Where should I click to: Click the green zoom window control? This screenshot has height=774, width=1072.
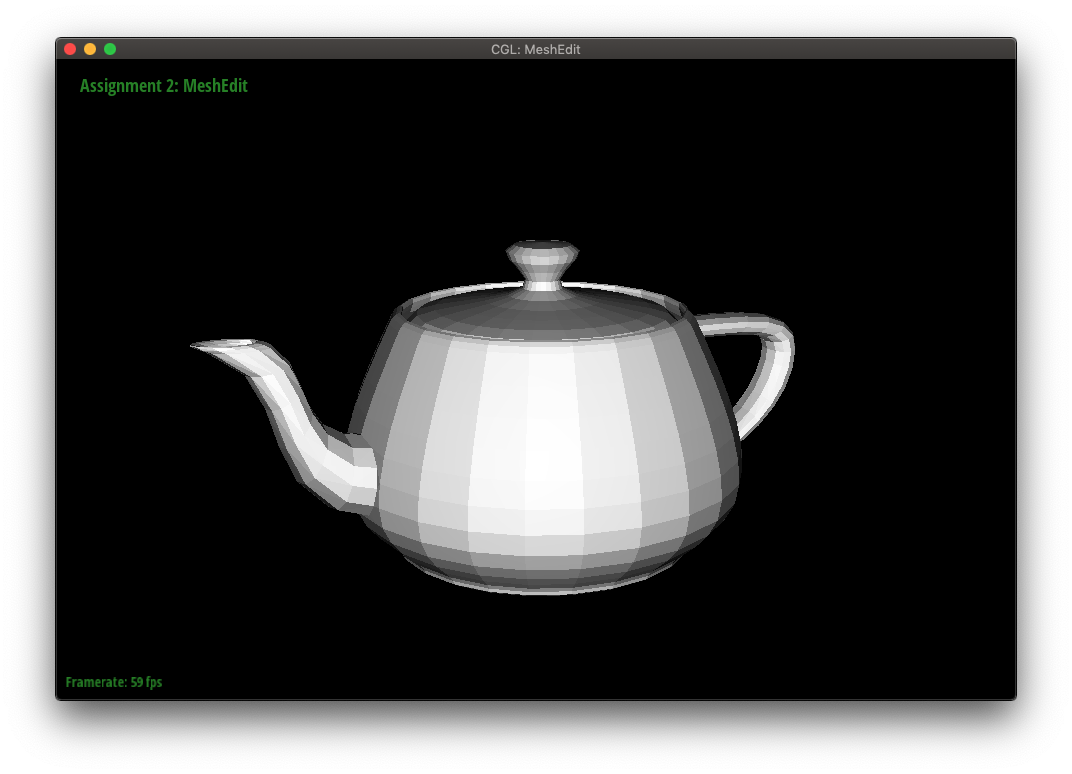[x=110, y=47]
